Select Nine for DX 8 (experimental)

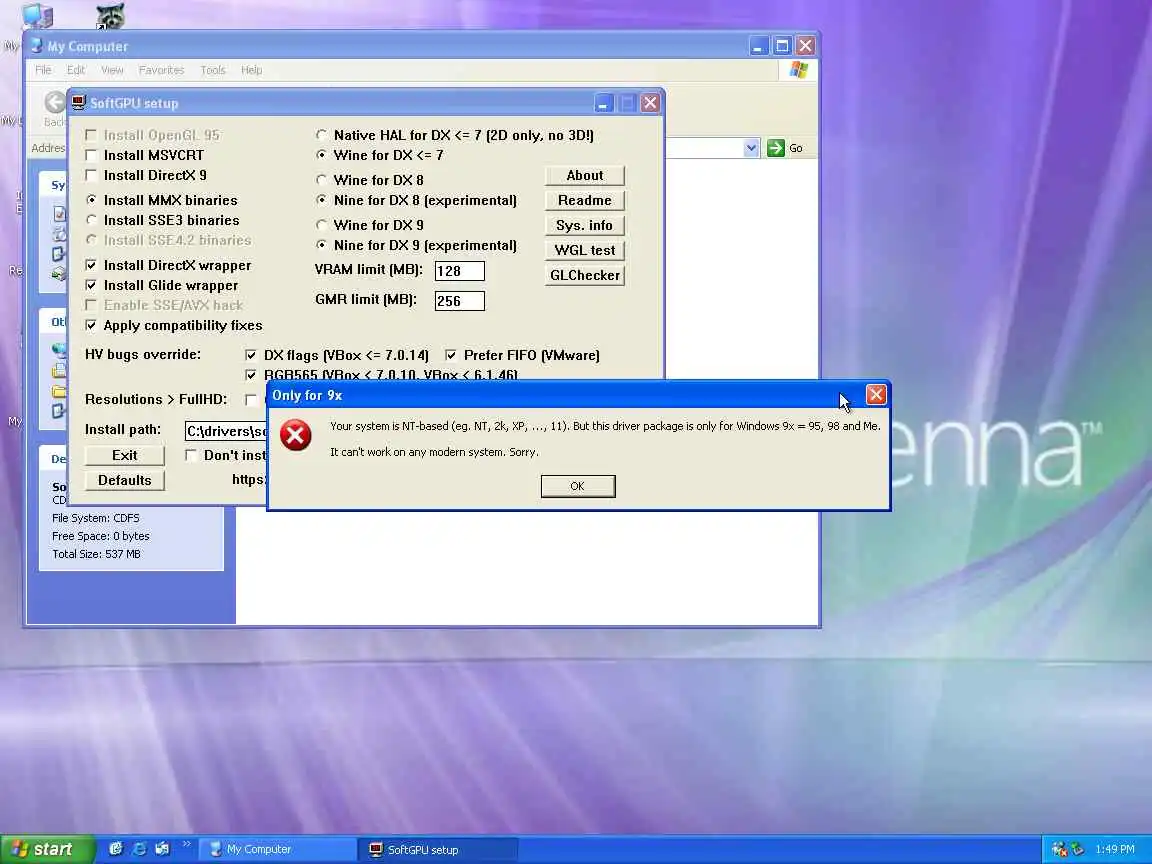click(x=321, y=200)
